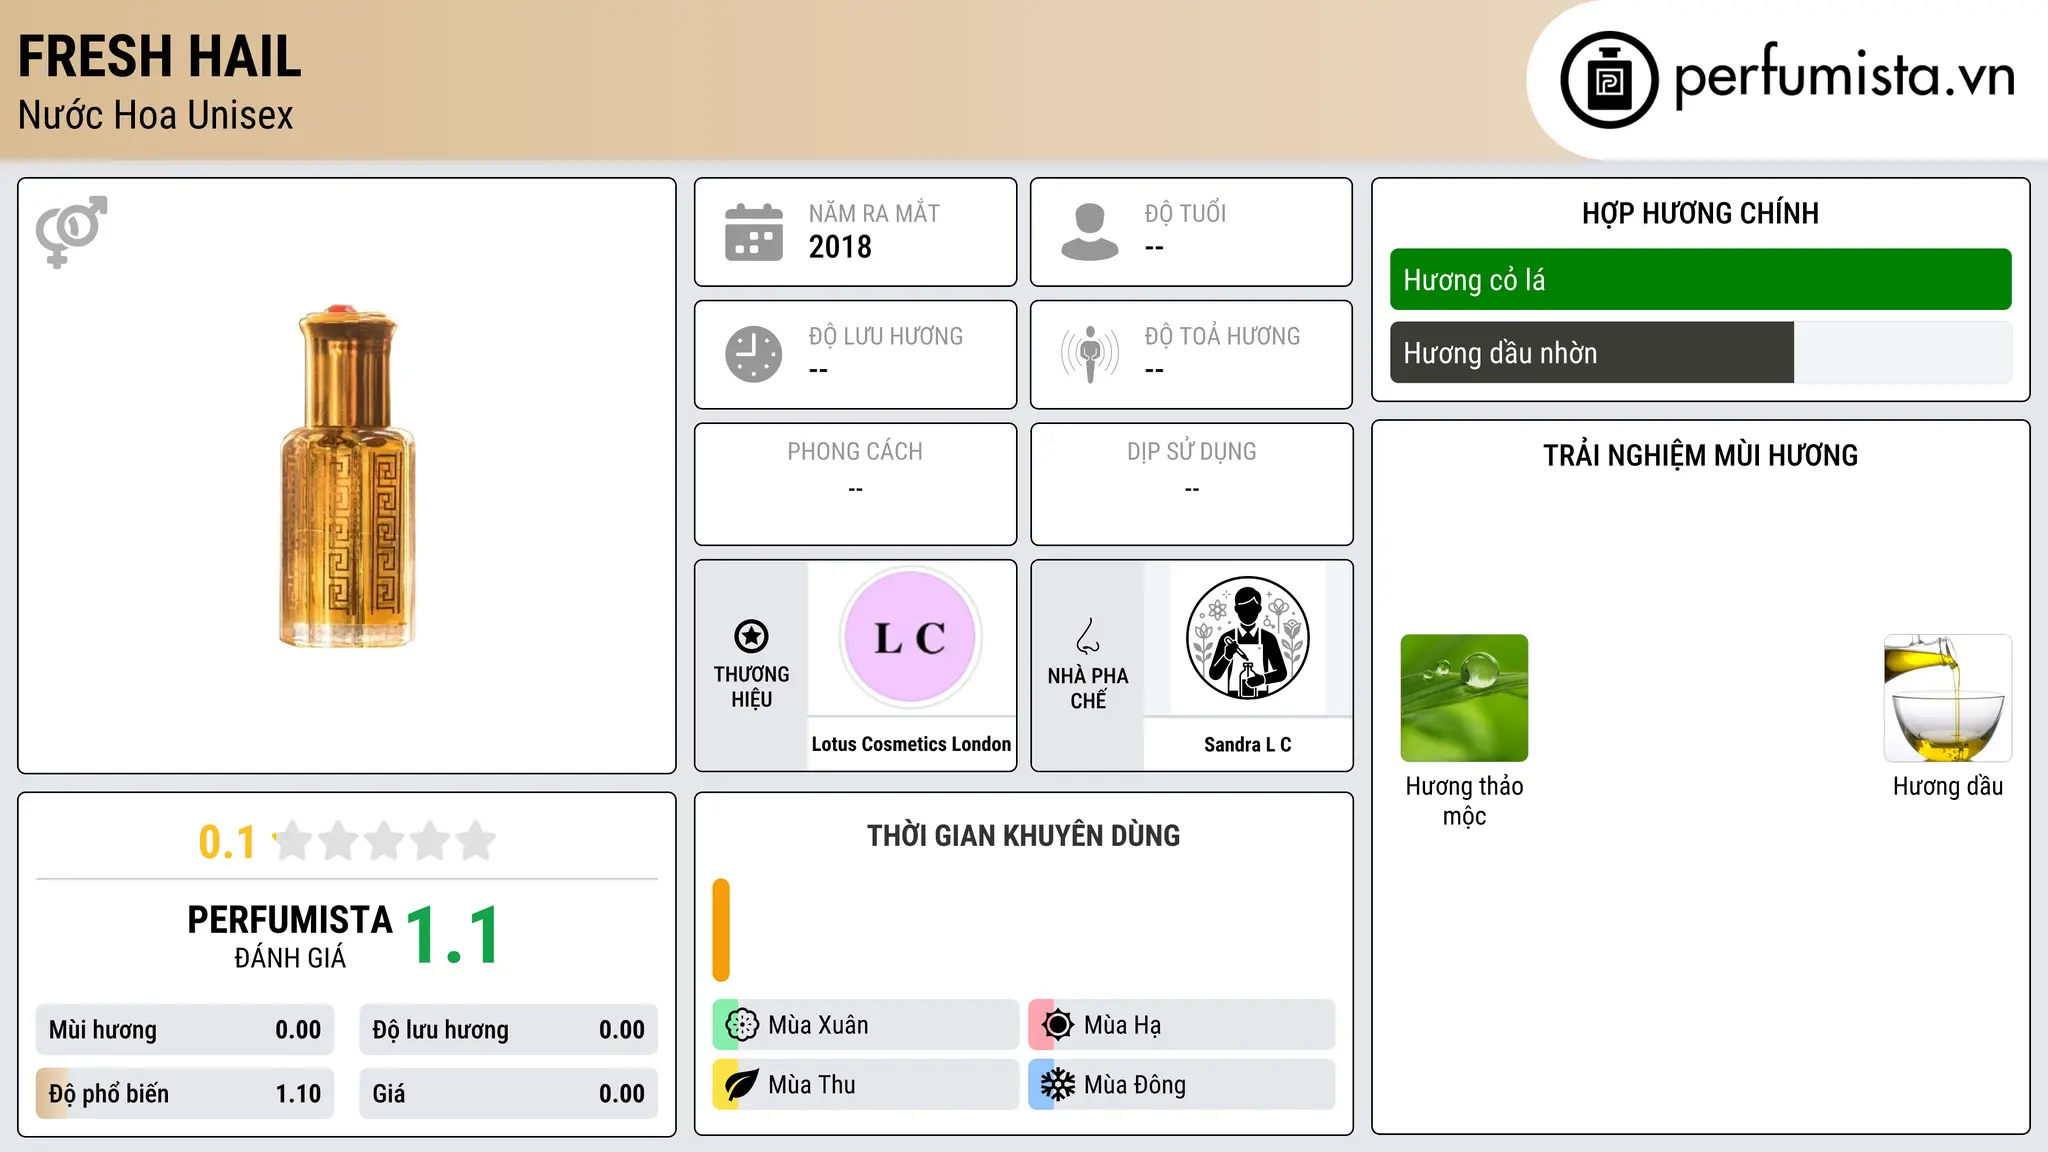Click the THỜI GIAN KHUYÊN DÙNG heading
The width and height of the screenshot is (2048, 1152).
coord(1023,836)
